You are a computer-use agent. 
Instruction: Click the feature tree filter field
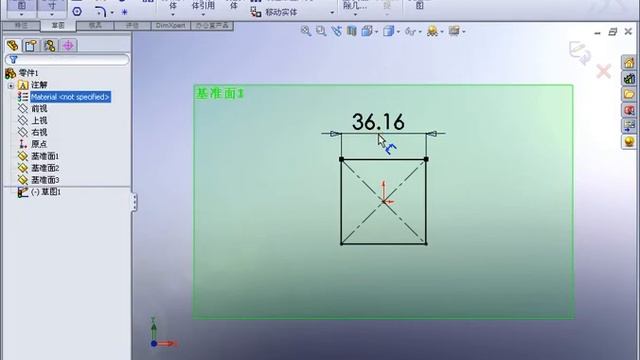pyautogui.click(x=67, y=60)
